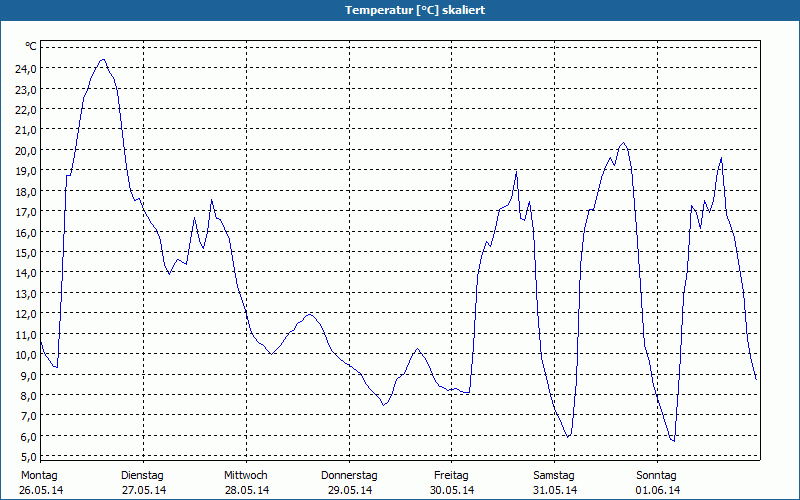This screenshot has height=500, width=800.
Task: Click the 01.06.14 date label
Action: (658, 490)
